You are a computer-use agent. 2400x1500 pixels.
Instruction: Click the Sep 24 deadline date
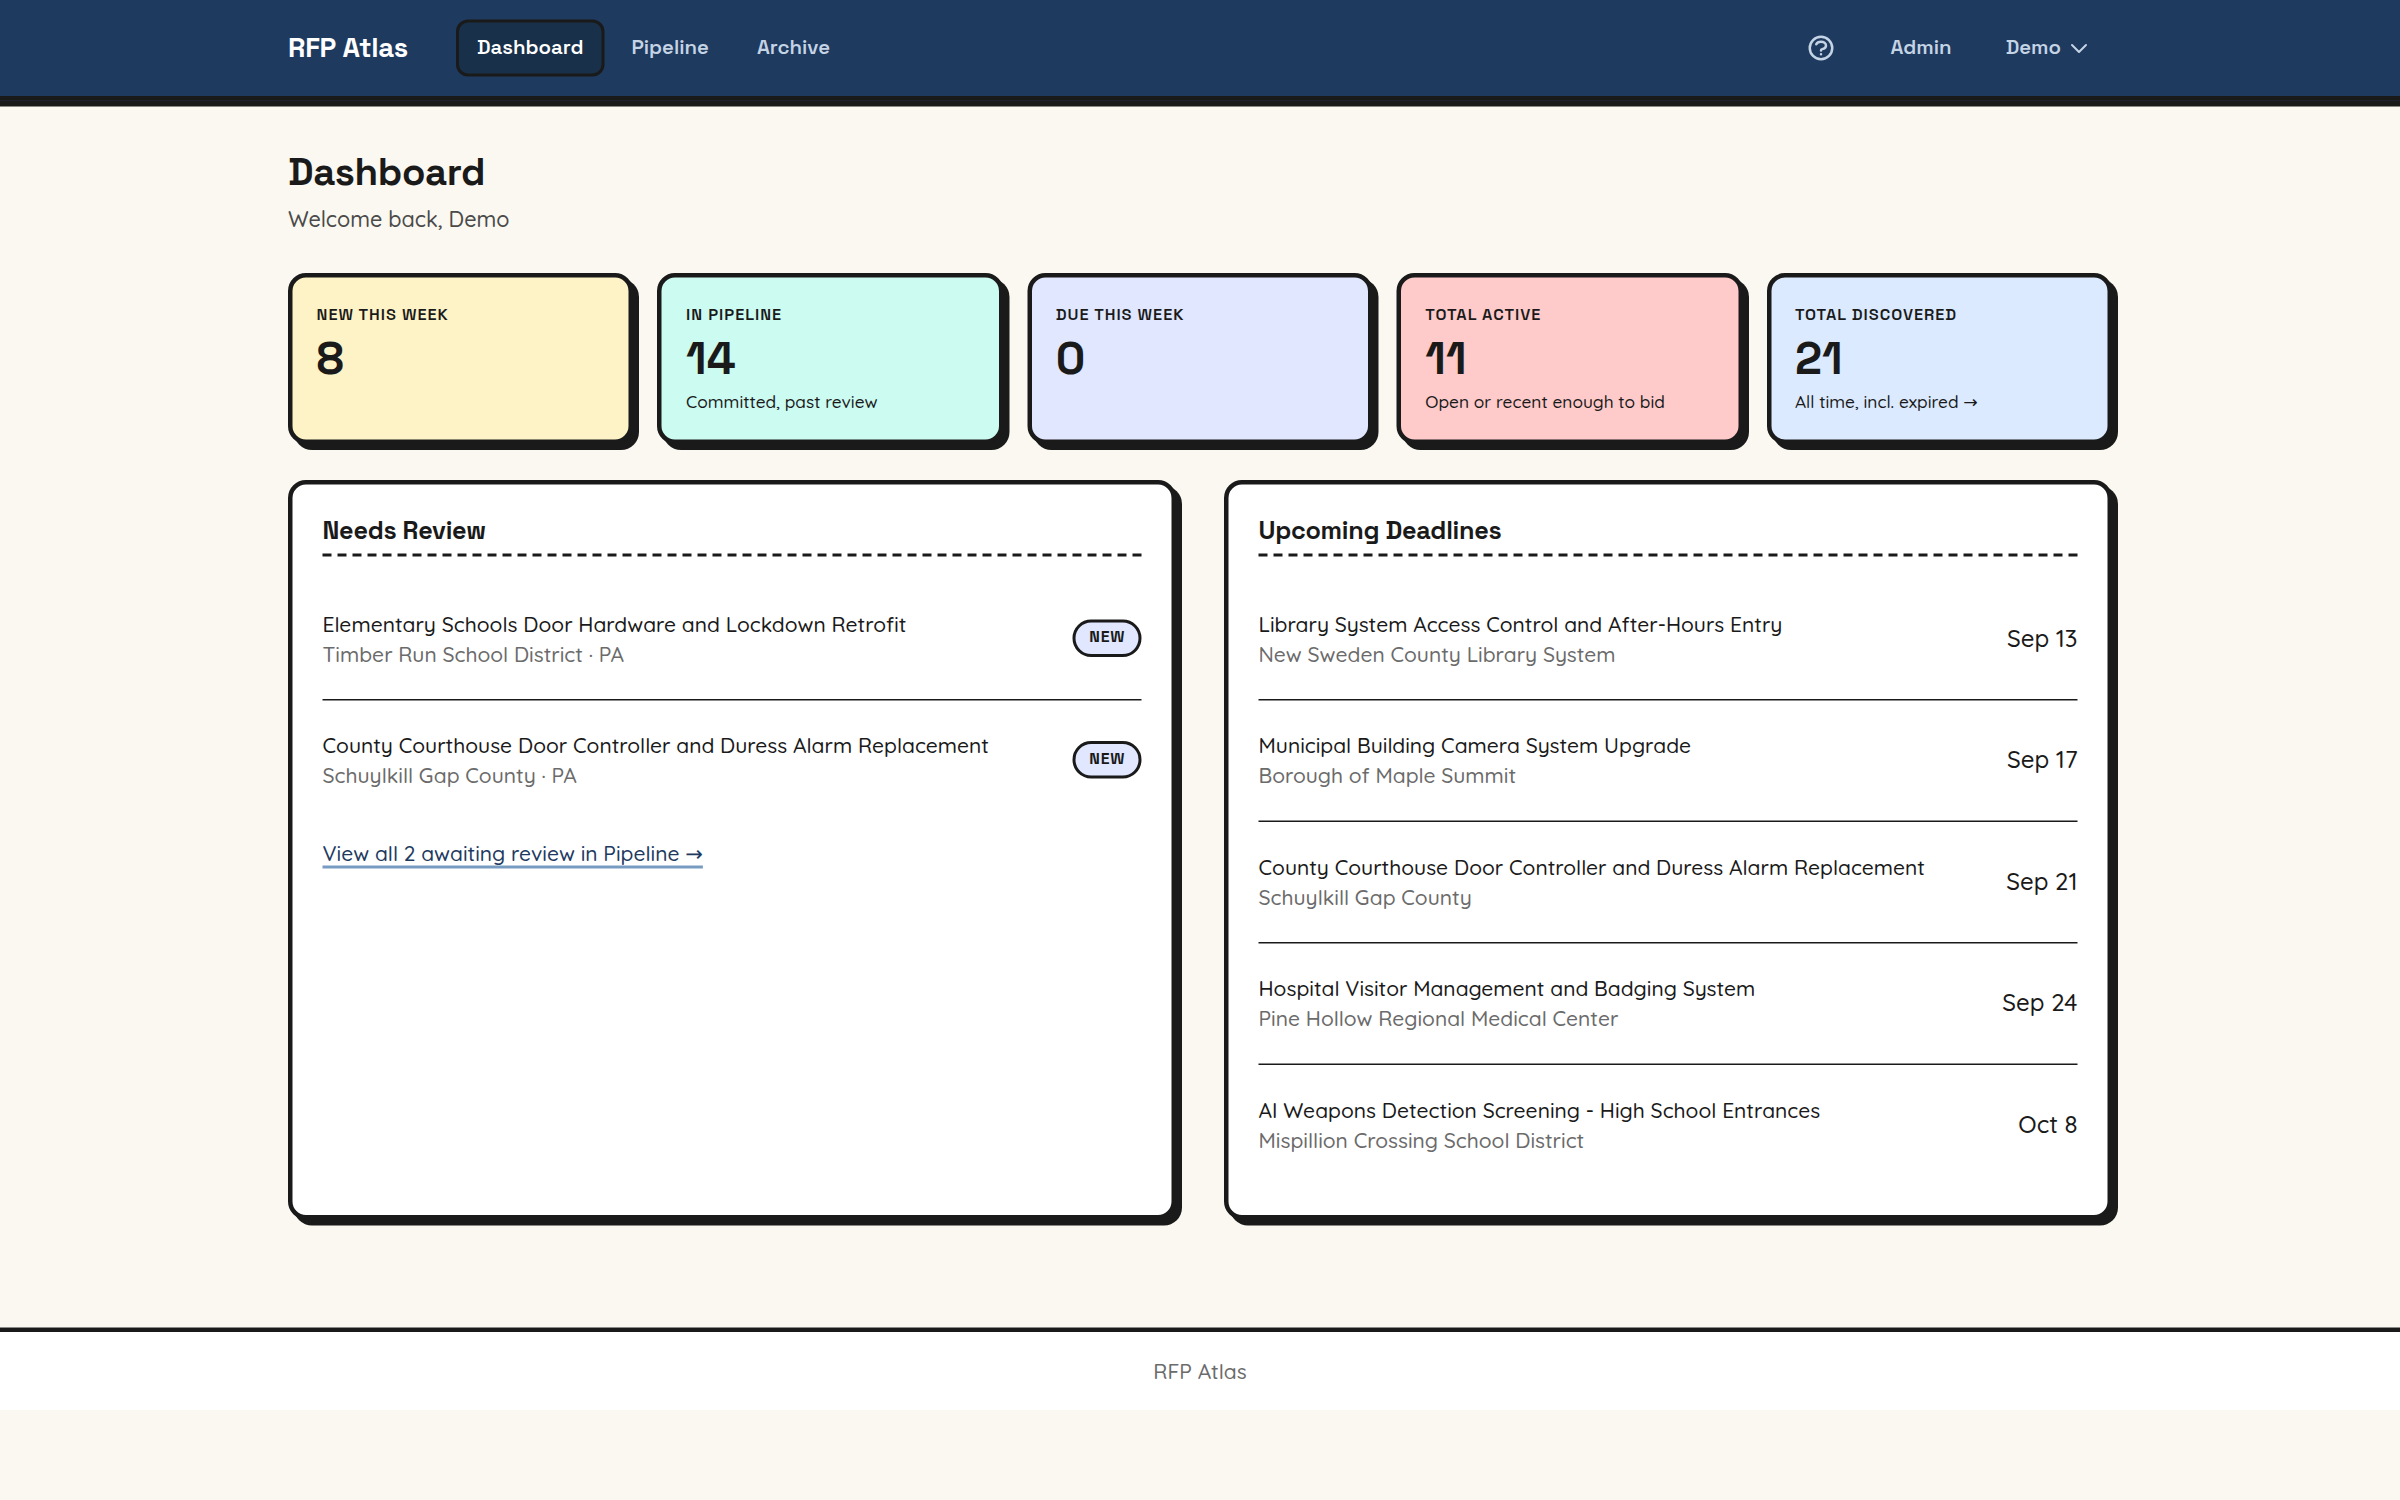[2039, 1003]
